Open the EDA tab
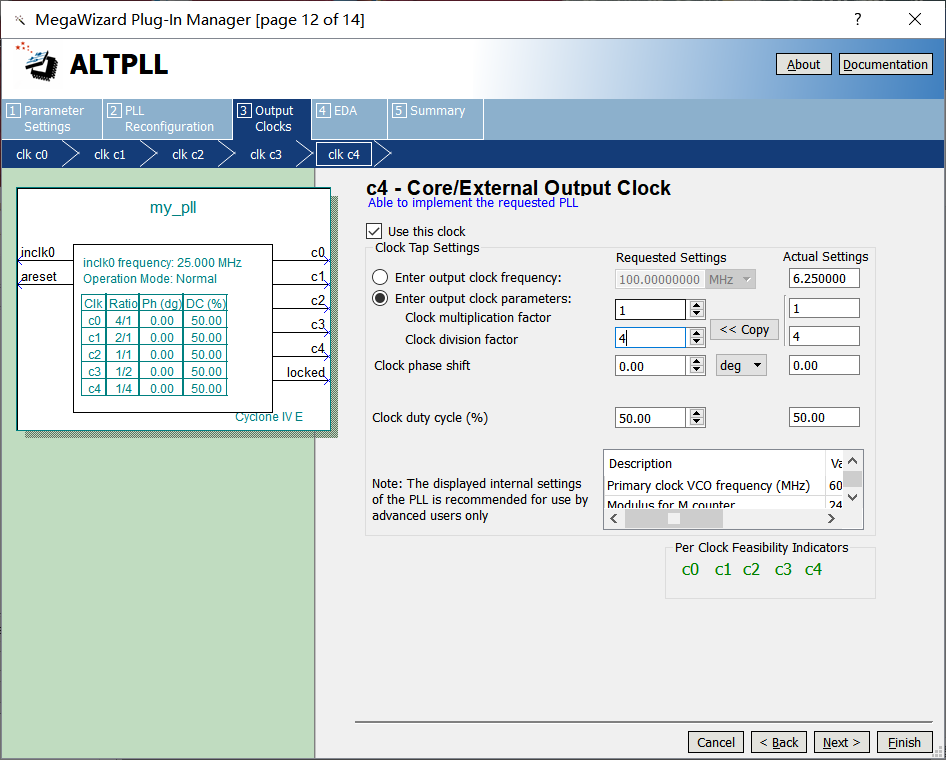Image resolution: width=946 pixels, height=760 pixels. pos(349,119)
